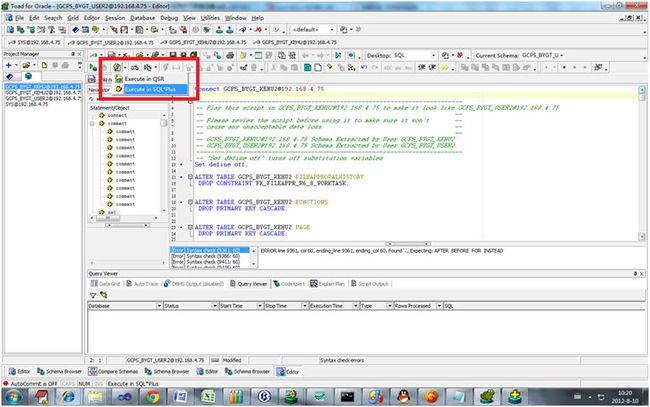Open the Script Output tab

click(x=369, y=284)
